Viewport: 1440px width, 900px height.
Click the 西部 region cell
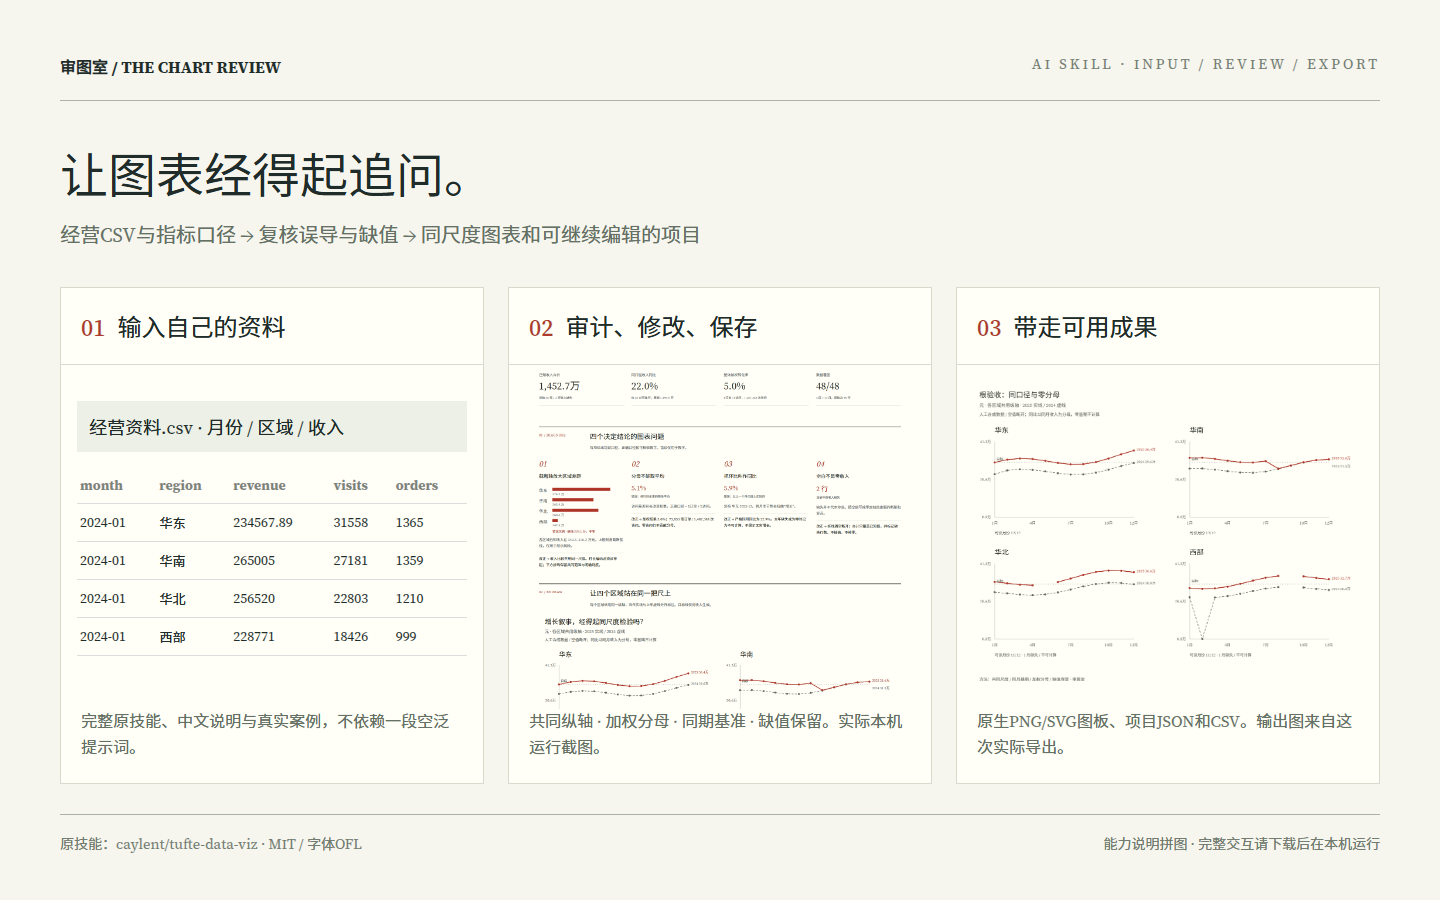tap(172, 637)
